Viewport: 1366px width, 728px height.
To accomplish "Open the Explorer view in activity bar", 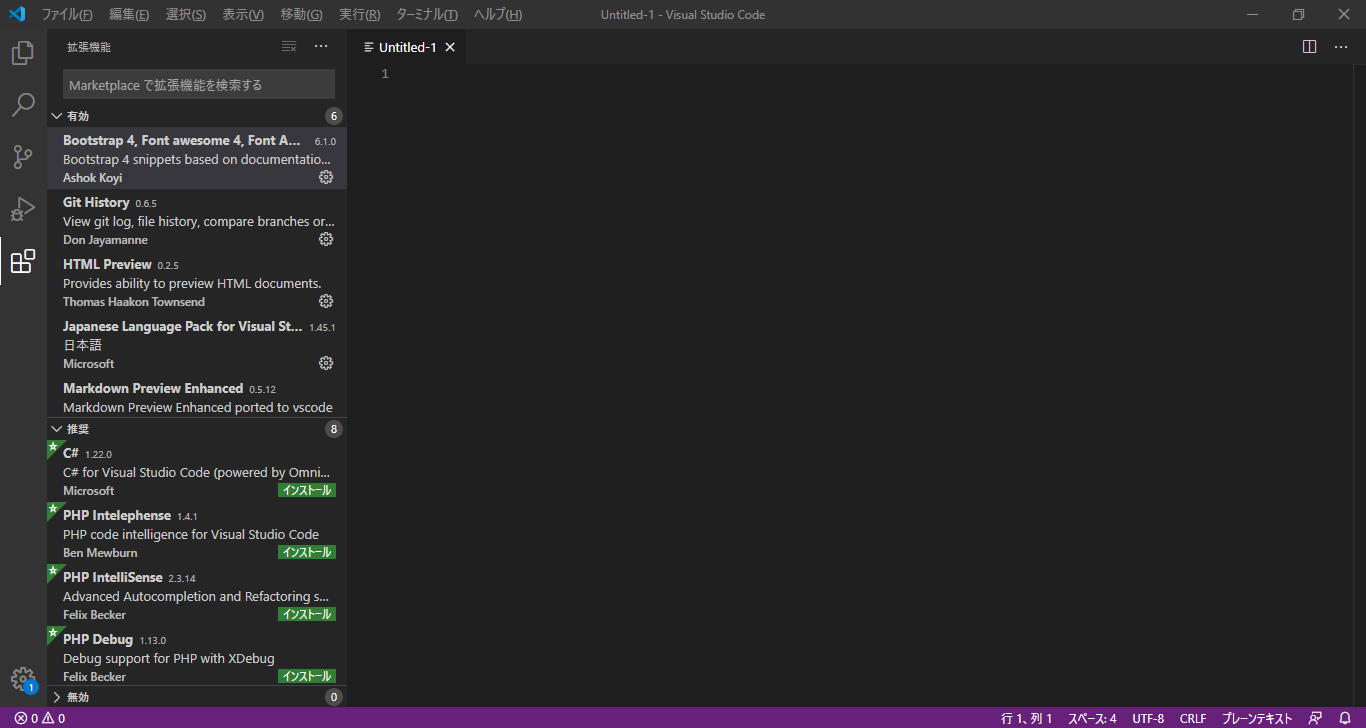I will (23, 53).
